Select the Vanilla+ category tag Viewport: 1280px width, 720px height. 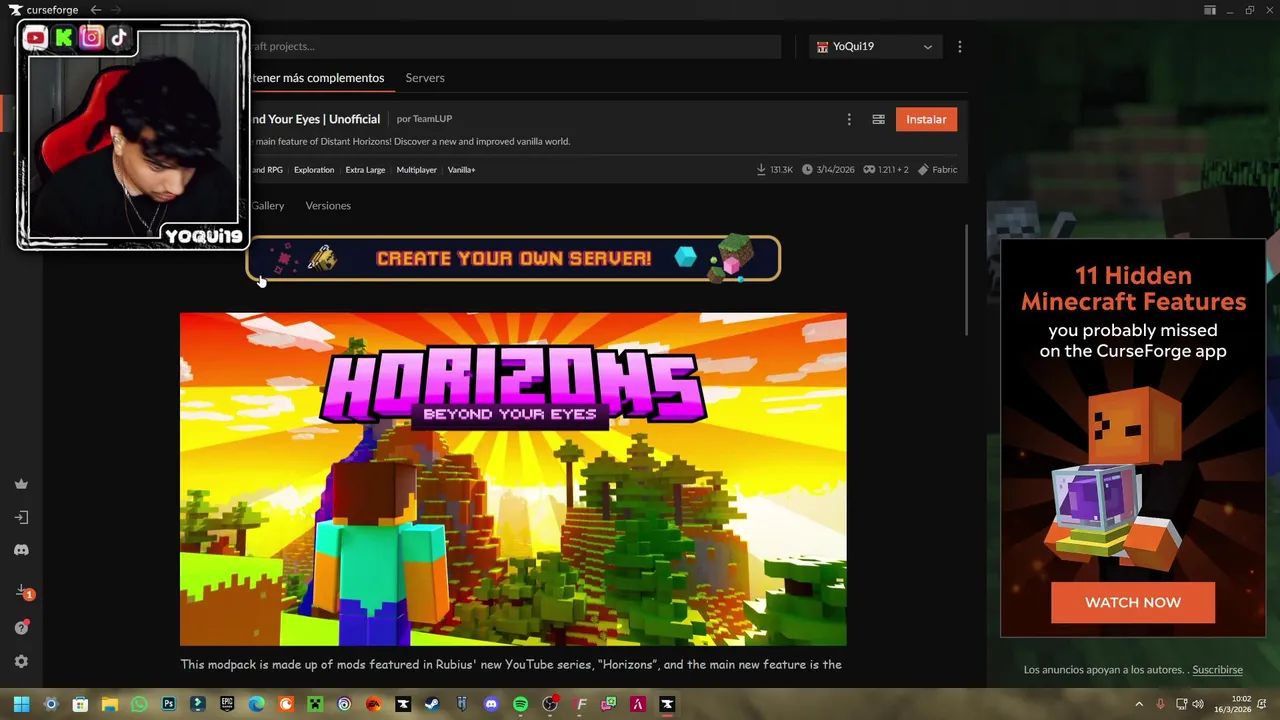click(461, 170)
